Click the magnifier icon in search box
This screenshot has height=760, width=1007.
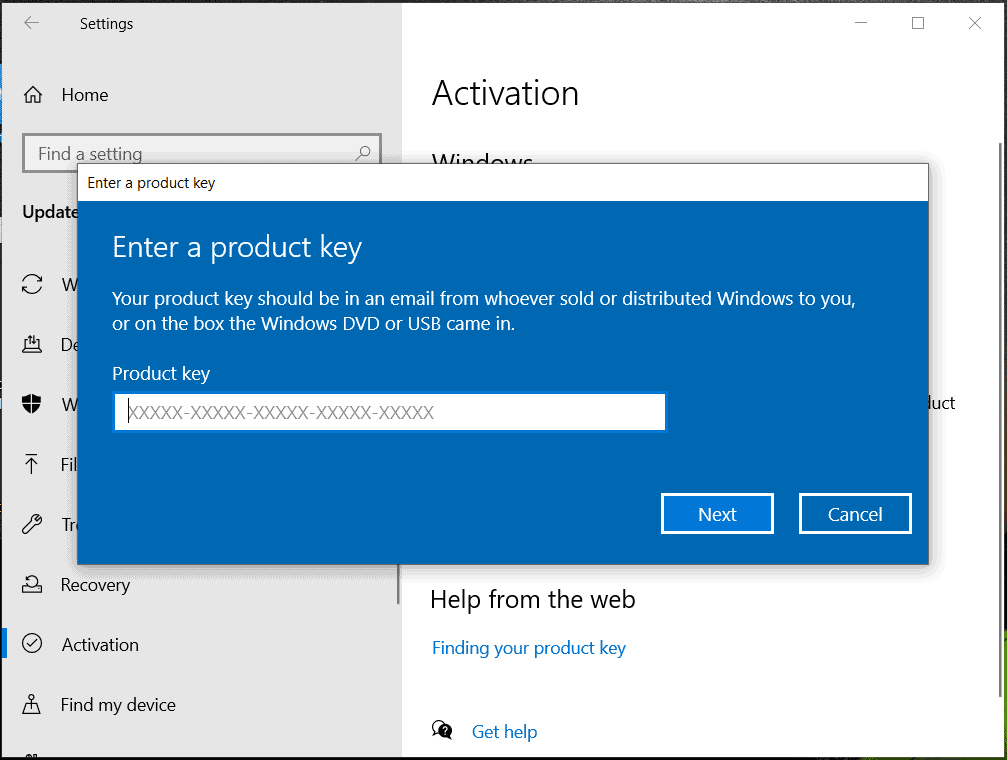tap(363, 153)
